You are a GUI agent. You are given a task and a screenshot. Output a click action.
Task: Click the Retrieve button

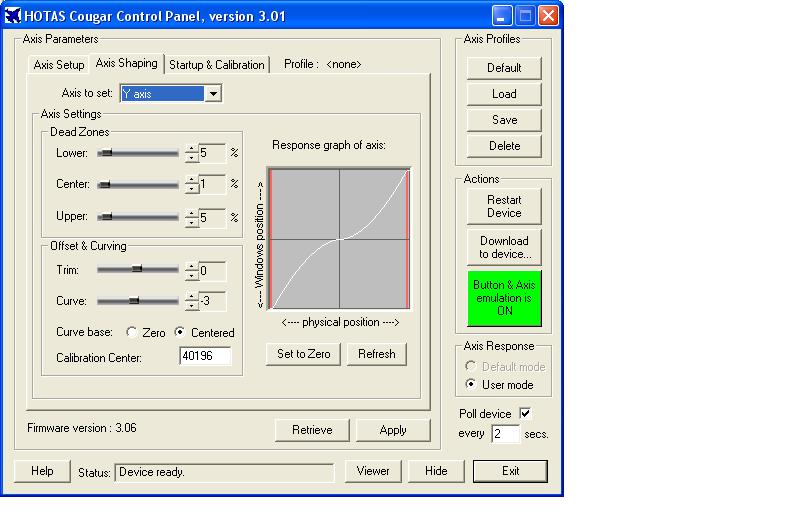pyautogui.click(x=312, y=430)
